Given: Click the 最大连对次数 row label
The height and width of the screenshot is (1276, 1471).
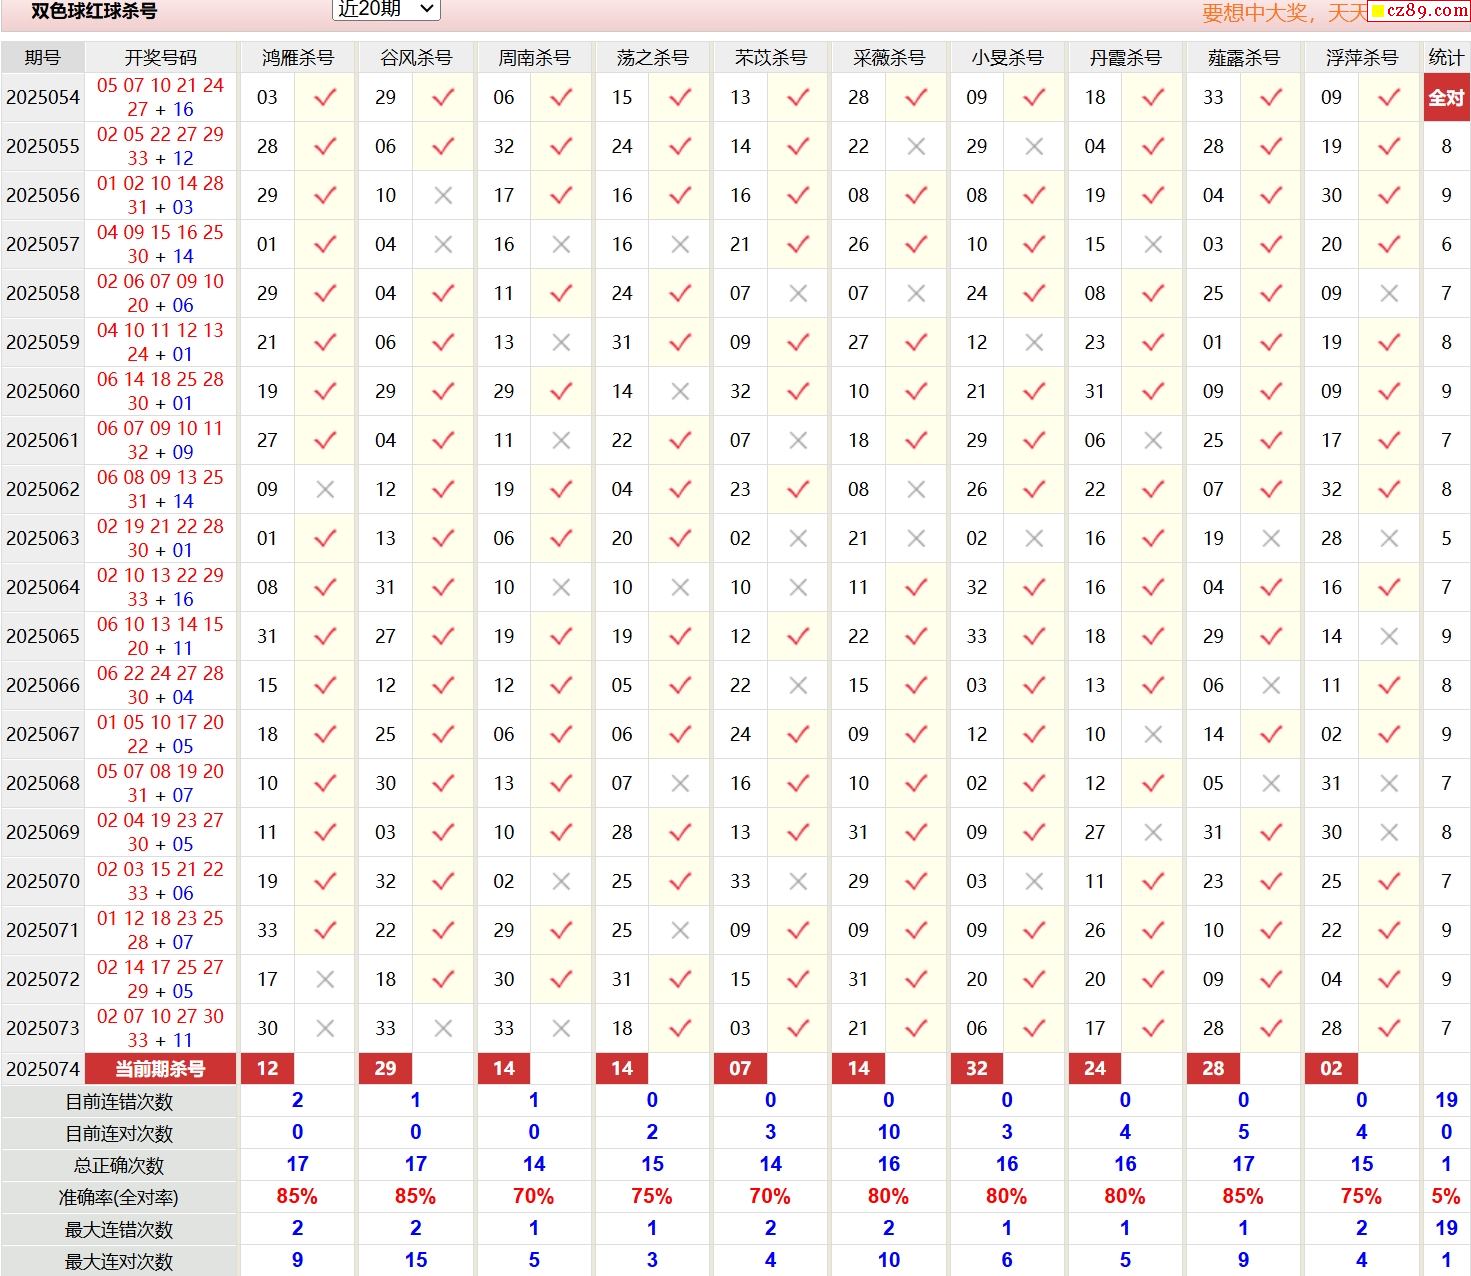Looking at the screenshot, I should tap(119, 1262).
